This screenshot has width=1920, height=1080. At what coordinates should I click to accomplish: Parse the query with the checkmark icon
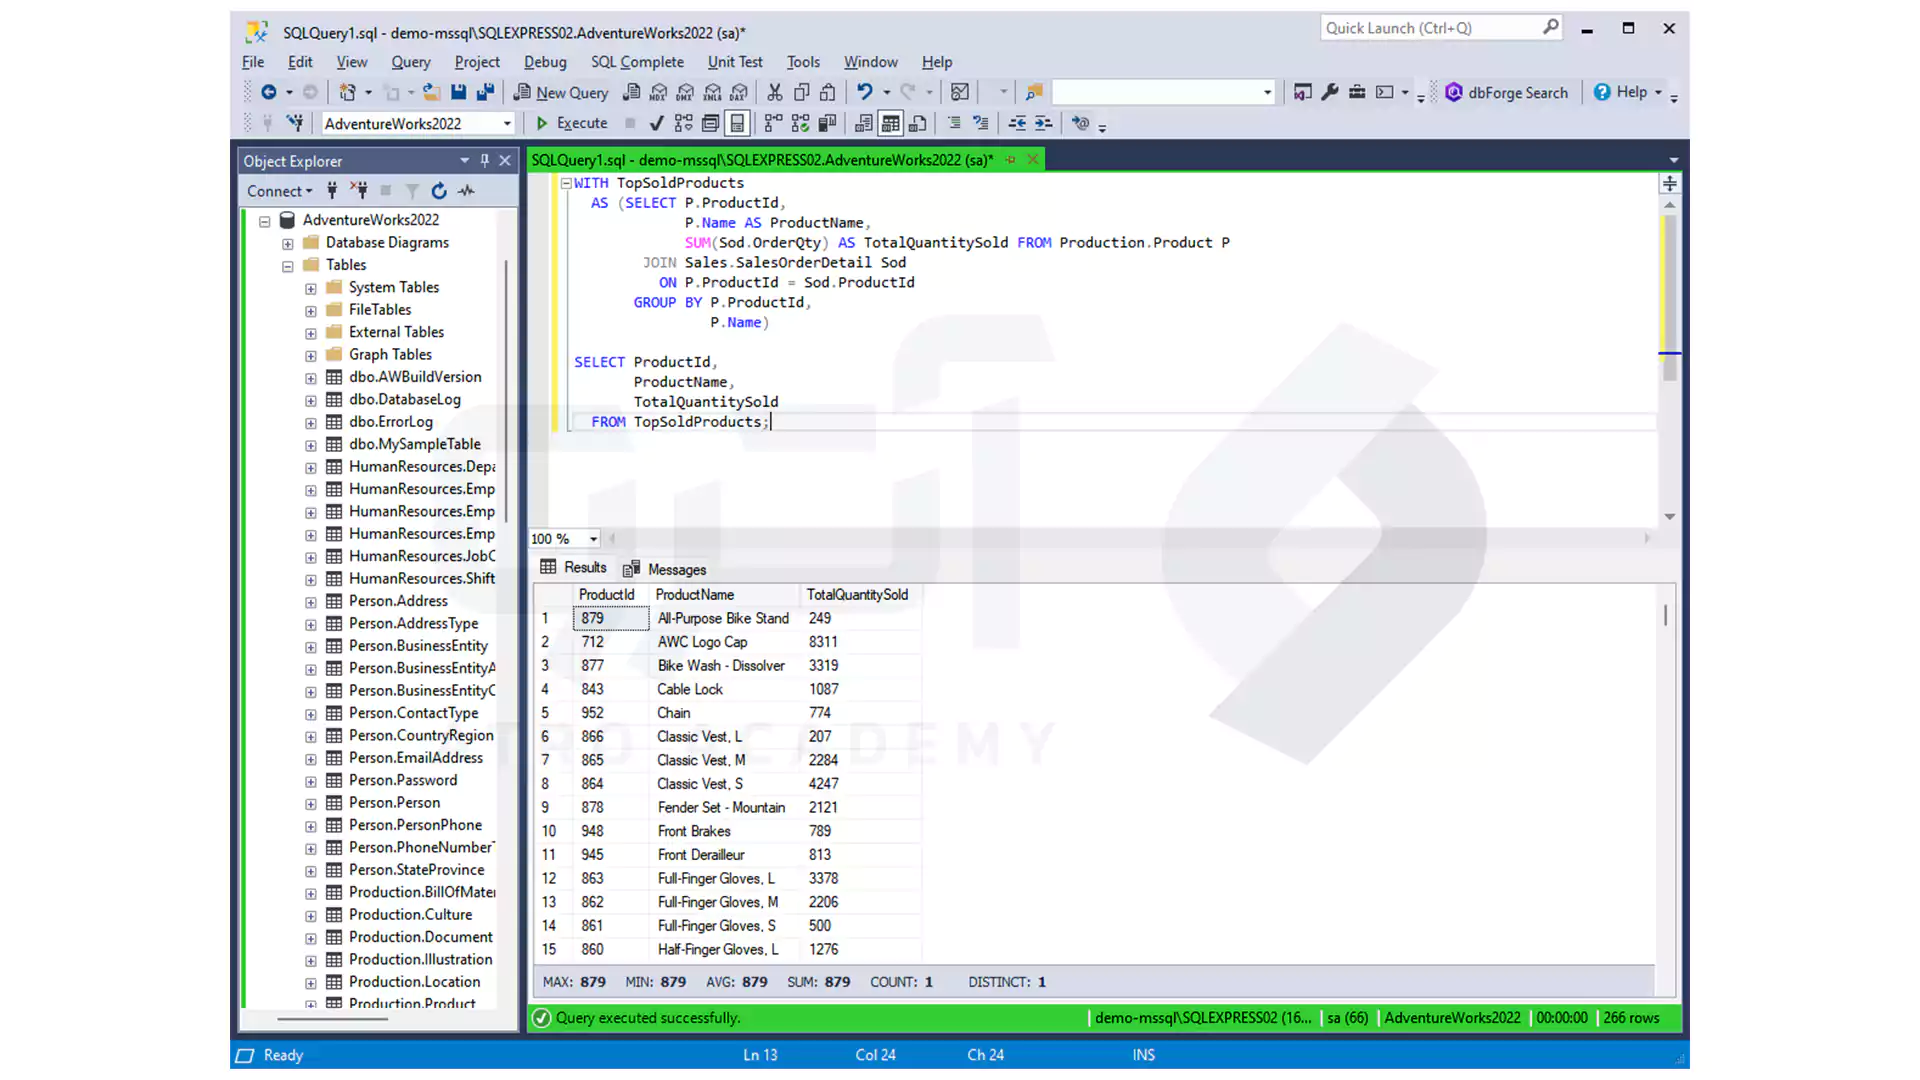tap(656, 123)
